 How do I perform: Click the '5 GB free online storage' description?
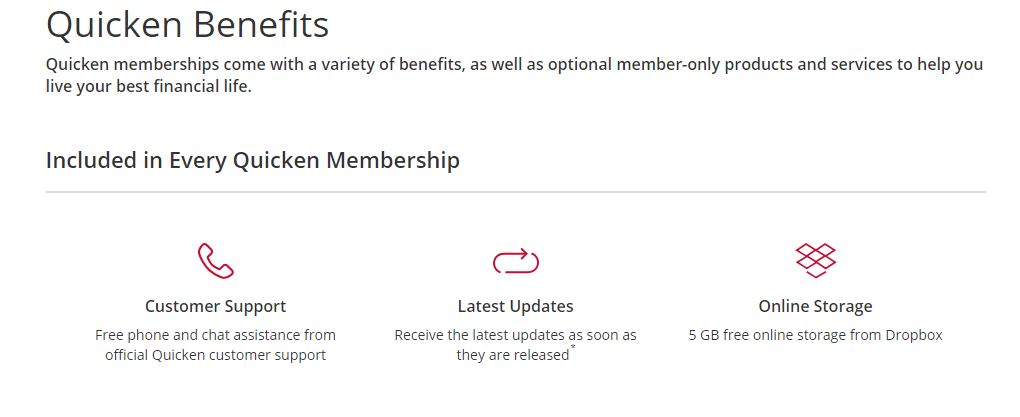(x=816, y=335)
